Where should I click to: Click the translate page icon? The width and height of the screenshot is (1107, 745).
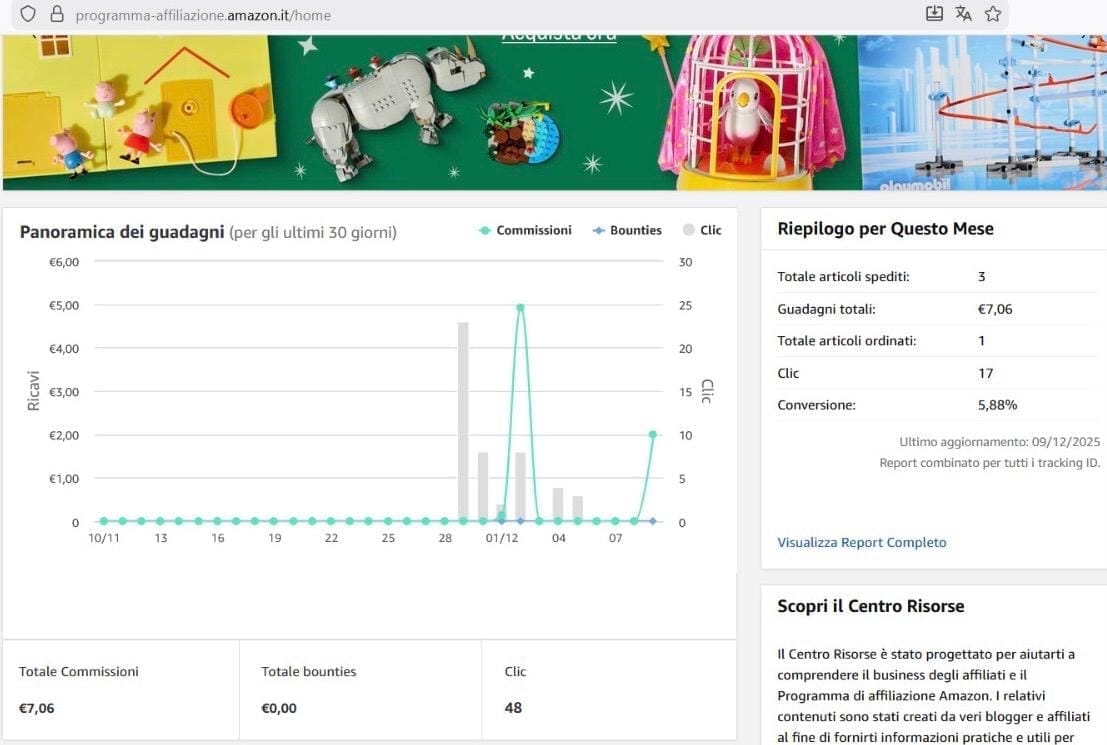(963, 14)
